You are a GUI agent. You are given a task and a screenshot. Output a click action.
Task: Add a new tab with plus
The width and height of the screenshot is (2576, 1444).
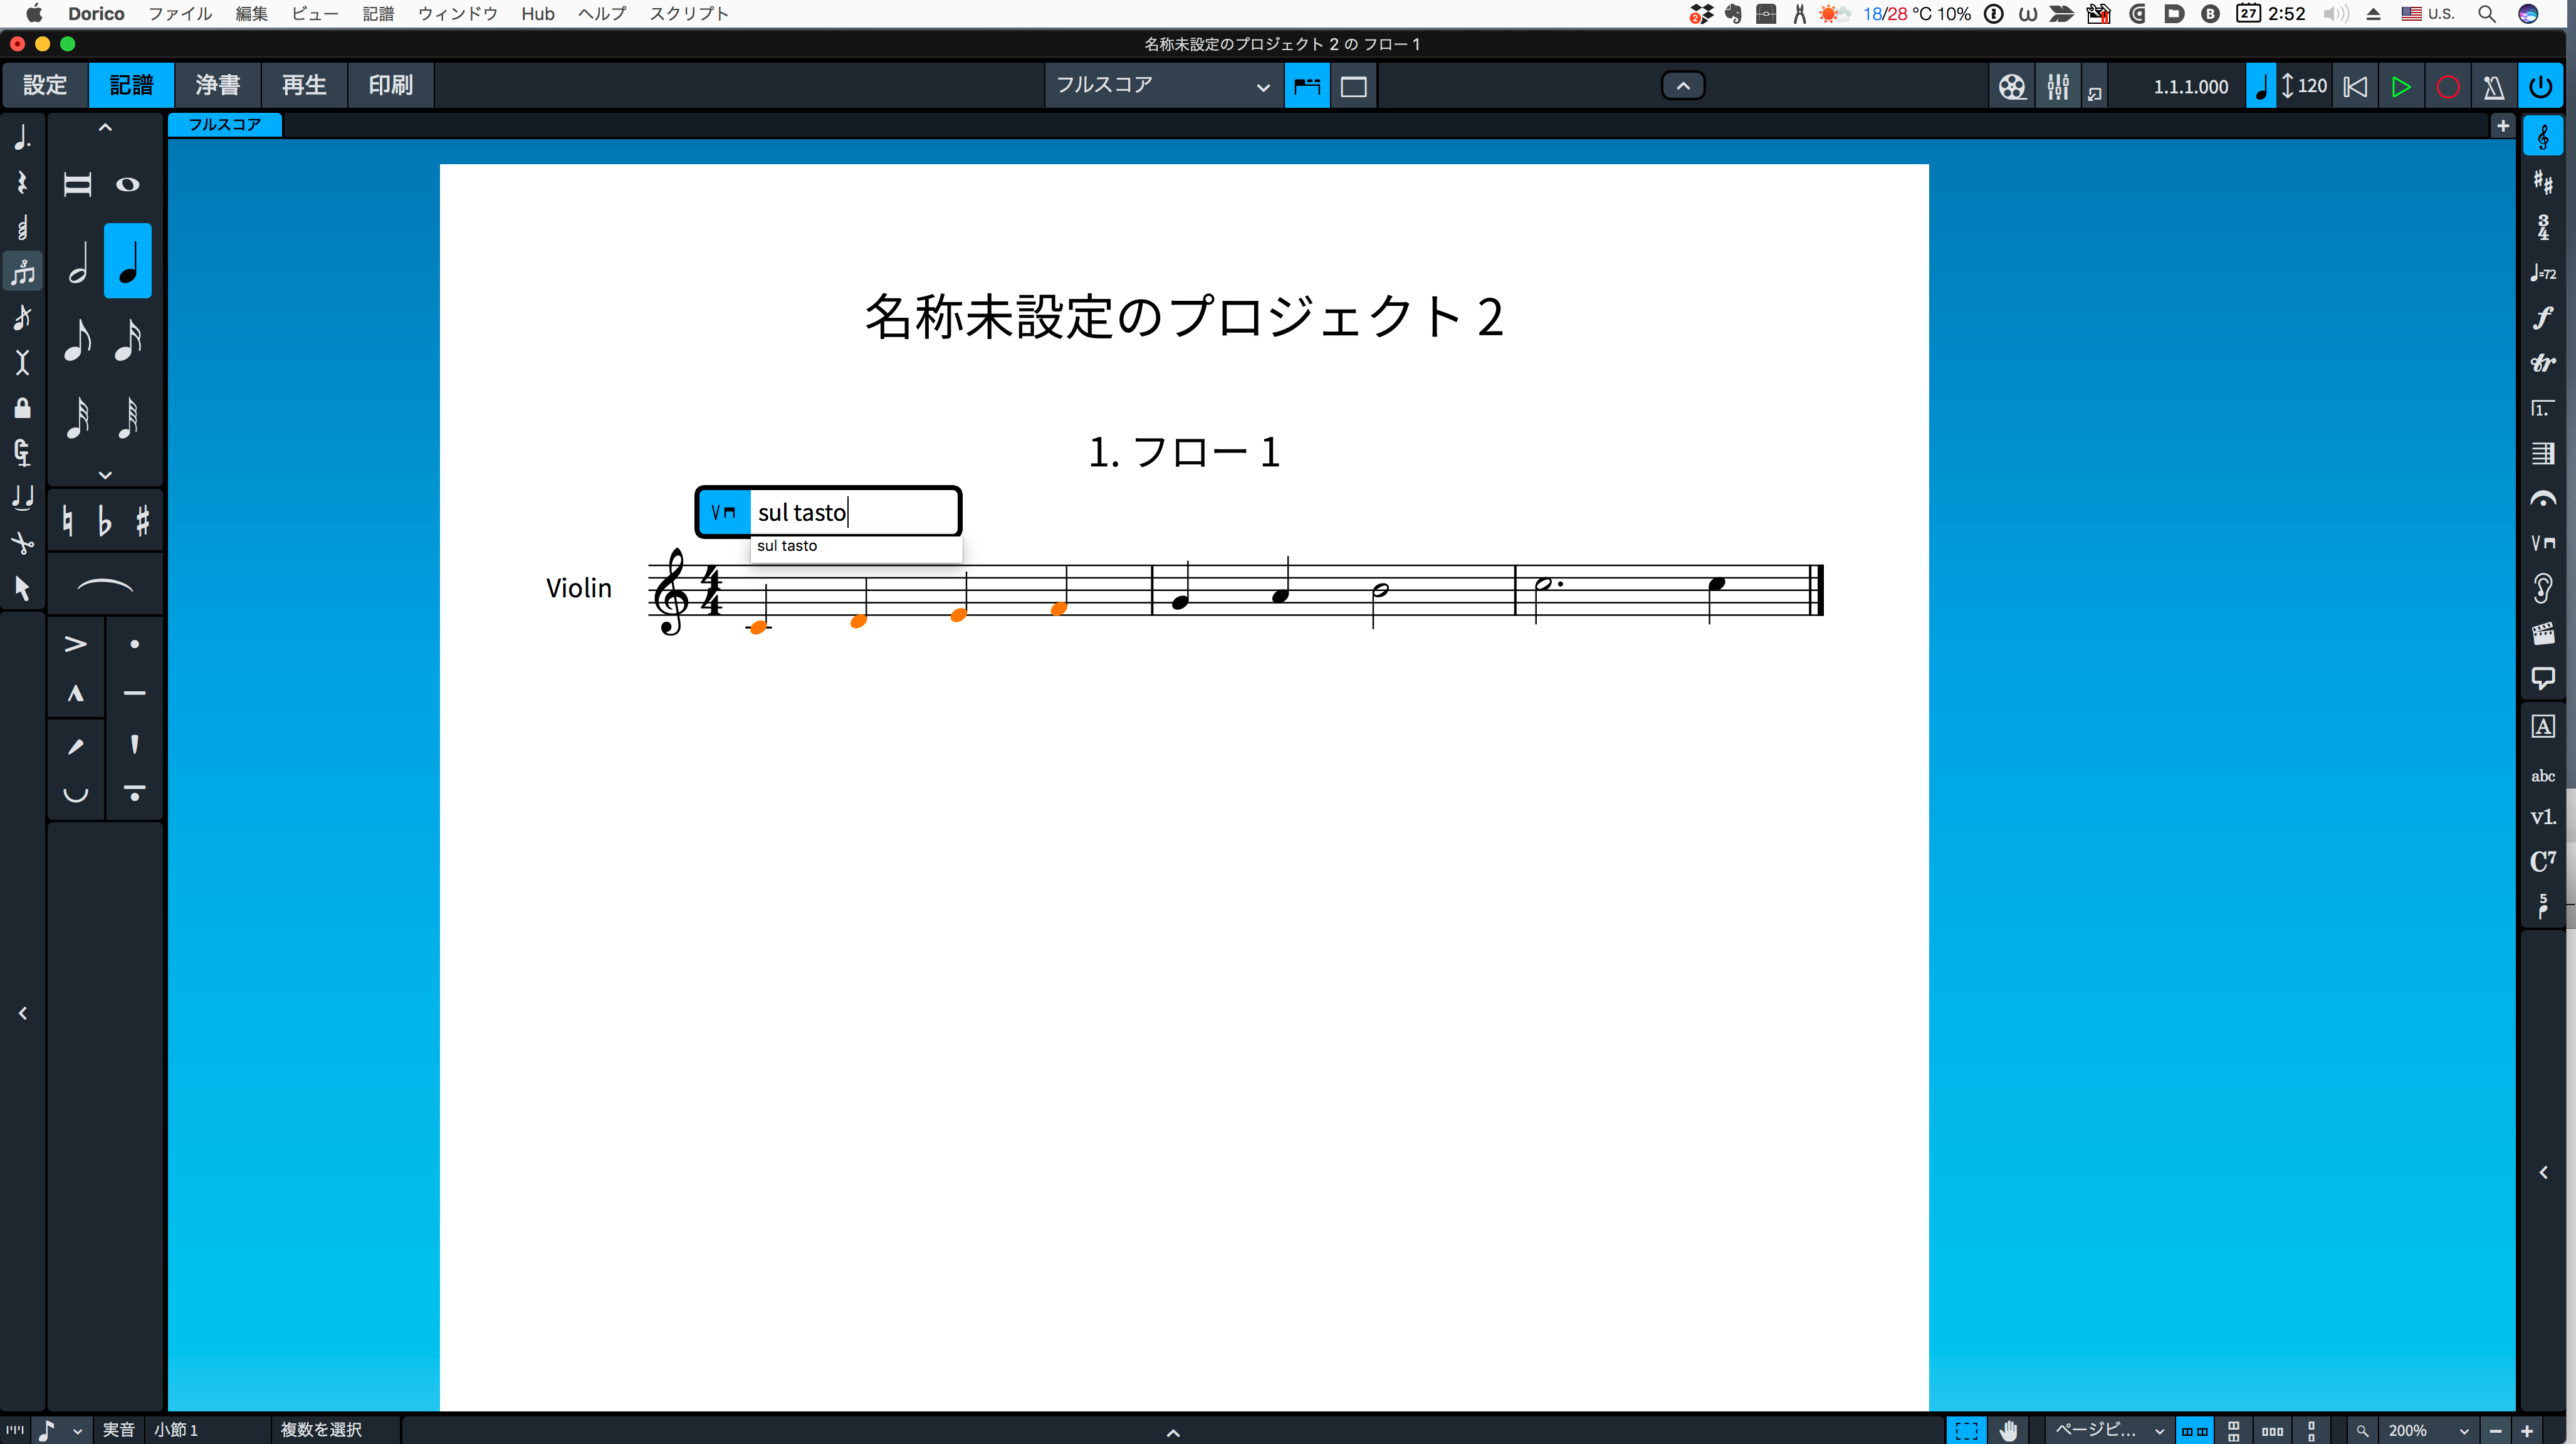click(x=2503, y=125)
